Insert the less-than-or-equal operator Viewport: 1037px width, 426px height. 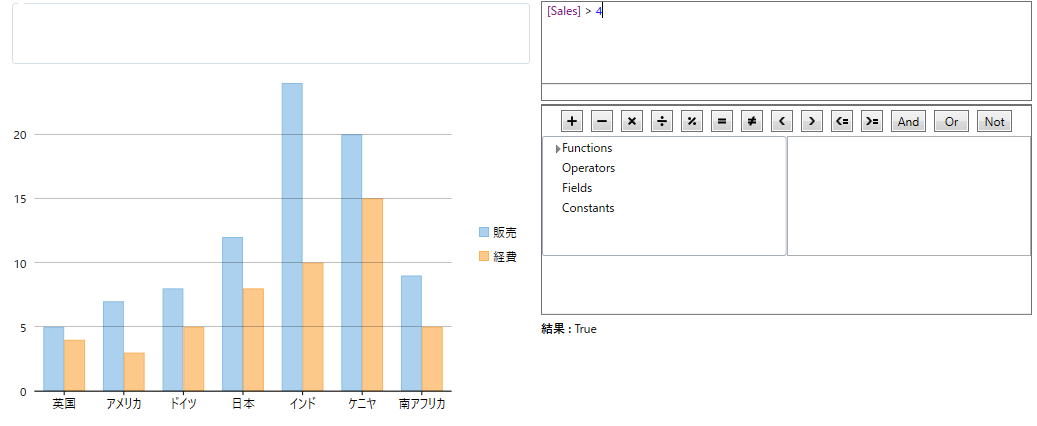pos(842,122)
